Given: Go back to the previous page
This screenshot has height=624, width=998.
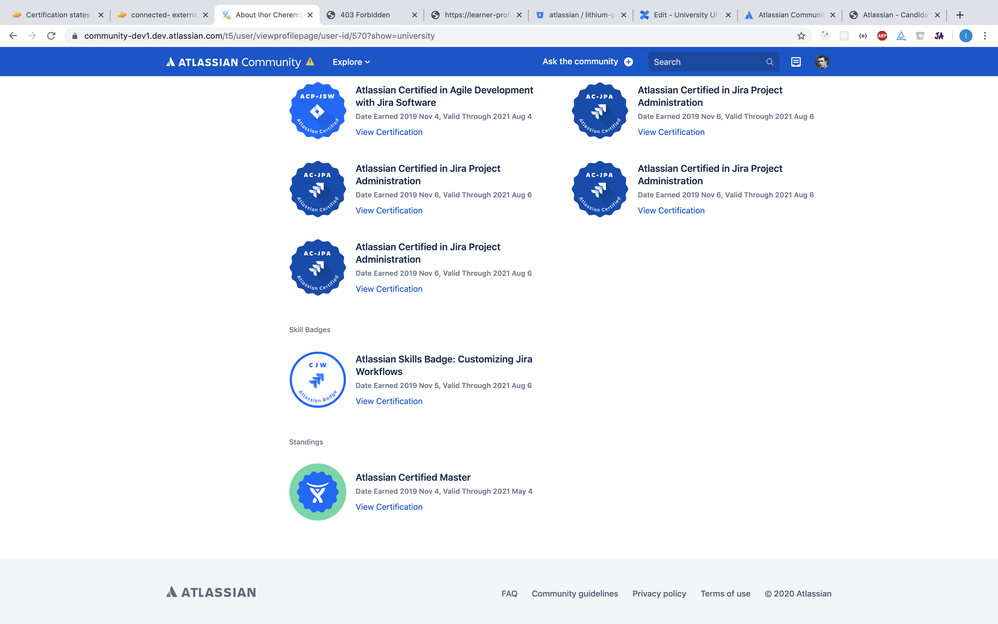Looking at the screenshot, I should pos(13,36).
